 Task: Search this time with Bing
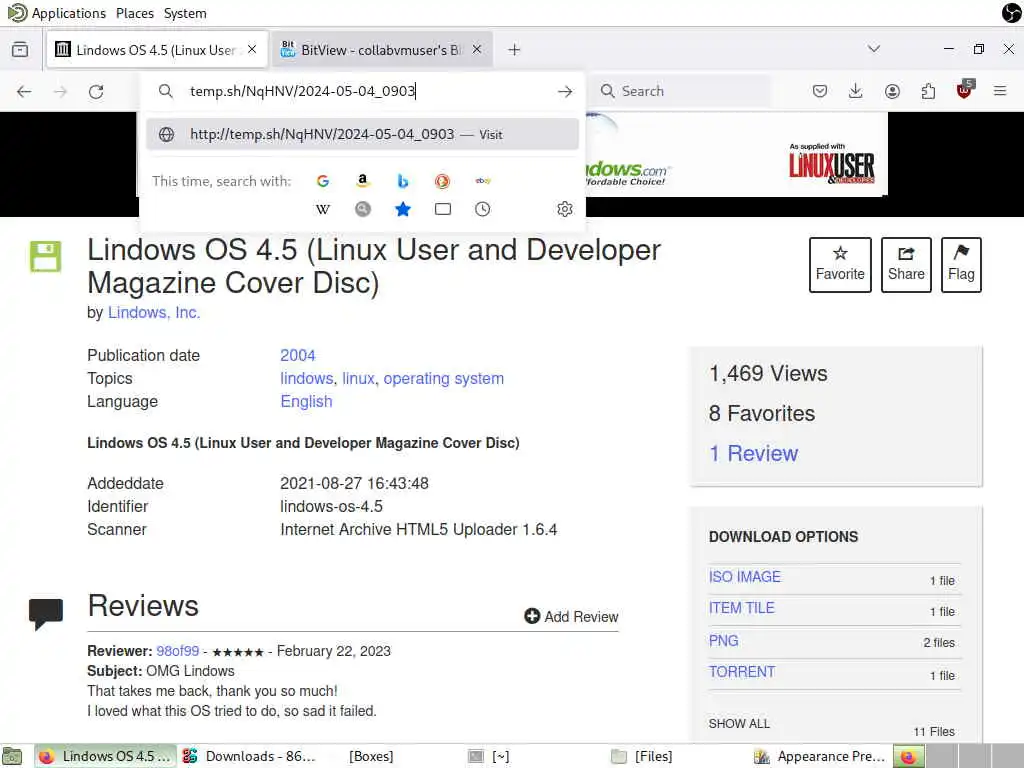(x=403, y=181)
